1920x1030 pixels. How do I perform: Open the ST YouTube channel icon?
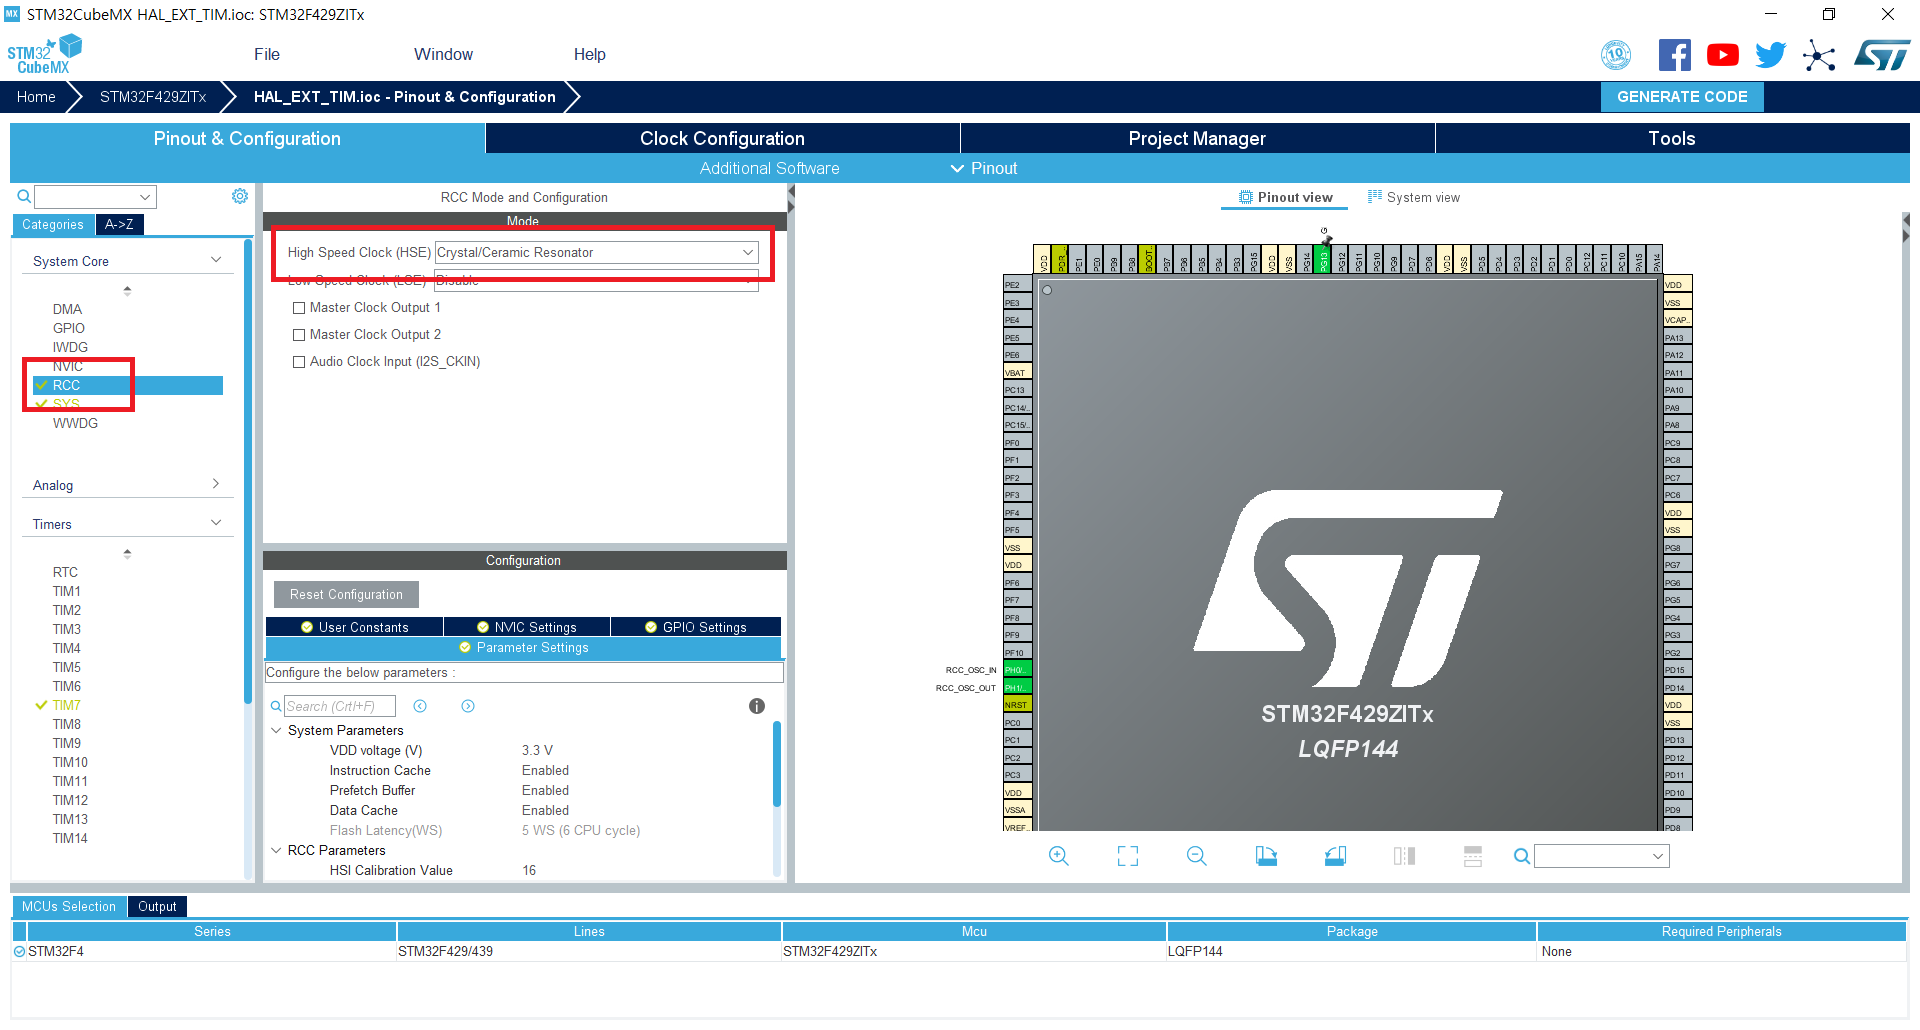(1722, 55)
